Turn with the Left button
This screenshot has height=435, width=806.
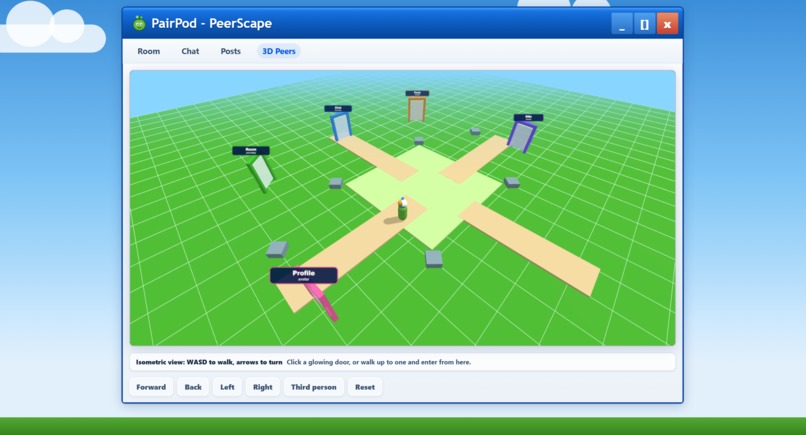pos(227,387)
